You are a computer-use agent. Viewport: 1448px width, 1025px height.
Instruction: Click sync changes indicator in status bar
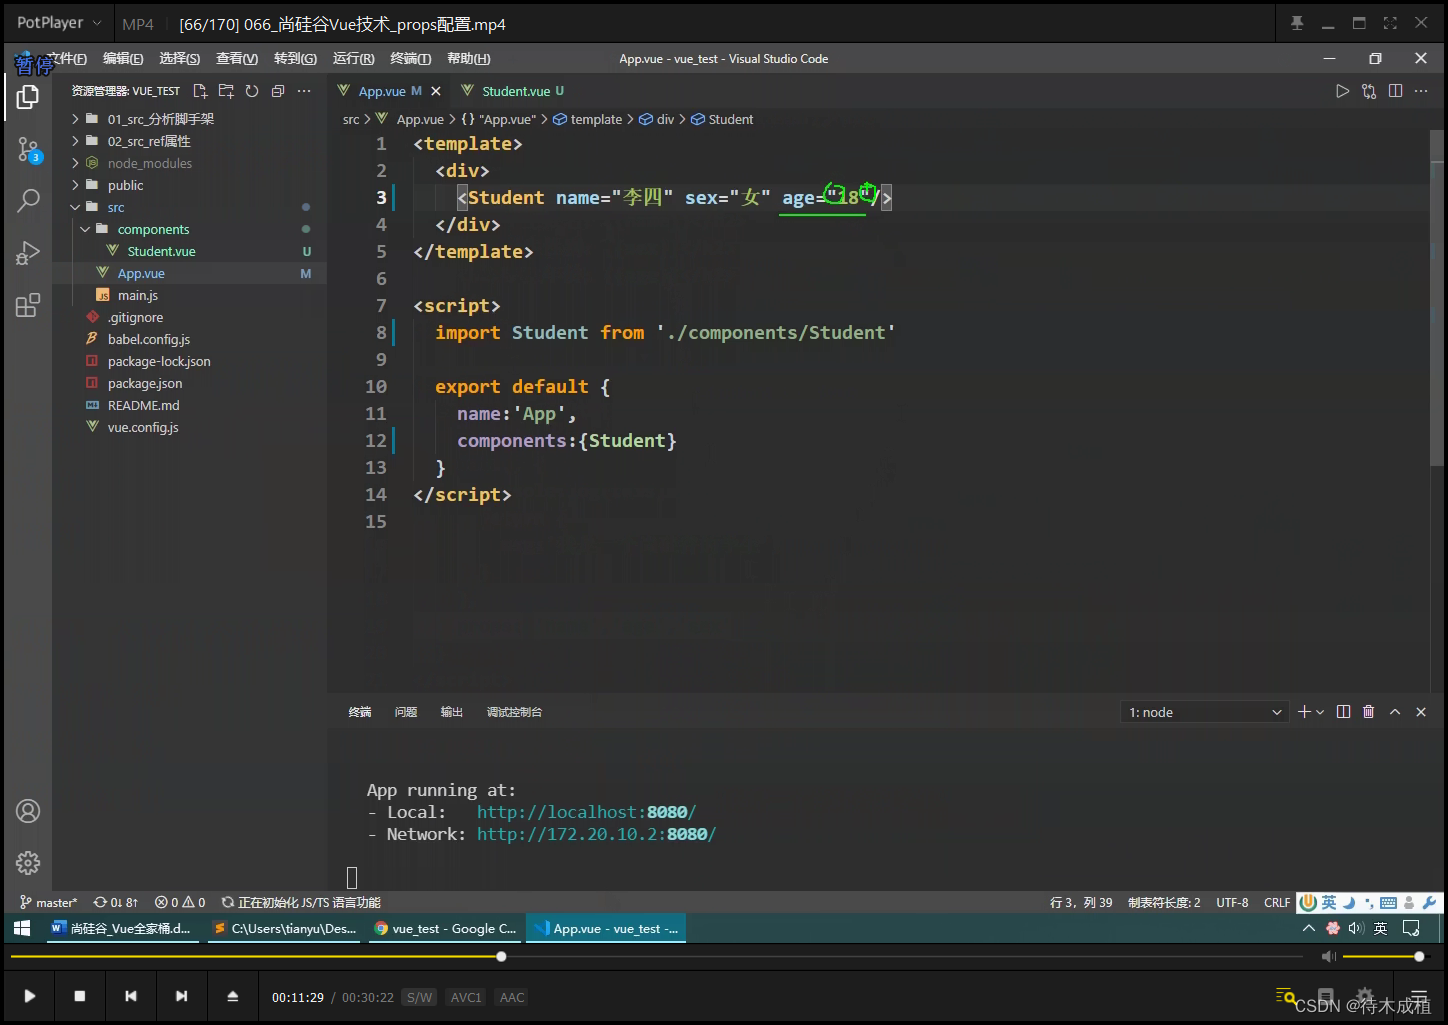point(116,902)
